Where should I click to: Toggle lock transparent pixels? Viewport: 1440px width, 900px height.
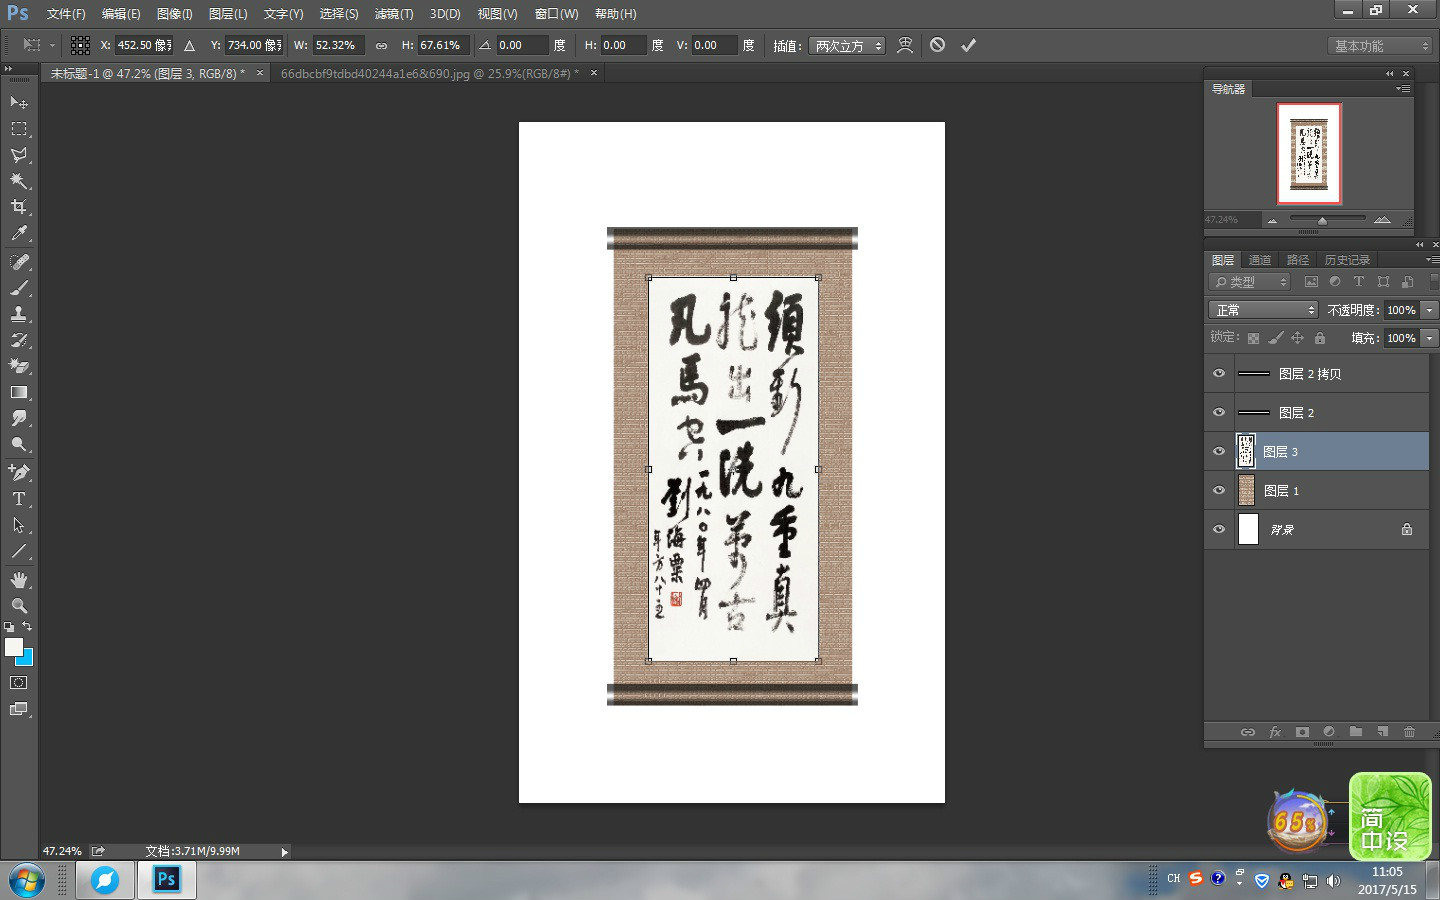click(x=1253, y=338)
